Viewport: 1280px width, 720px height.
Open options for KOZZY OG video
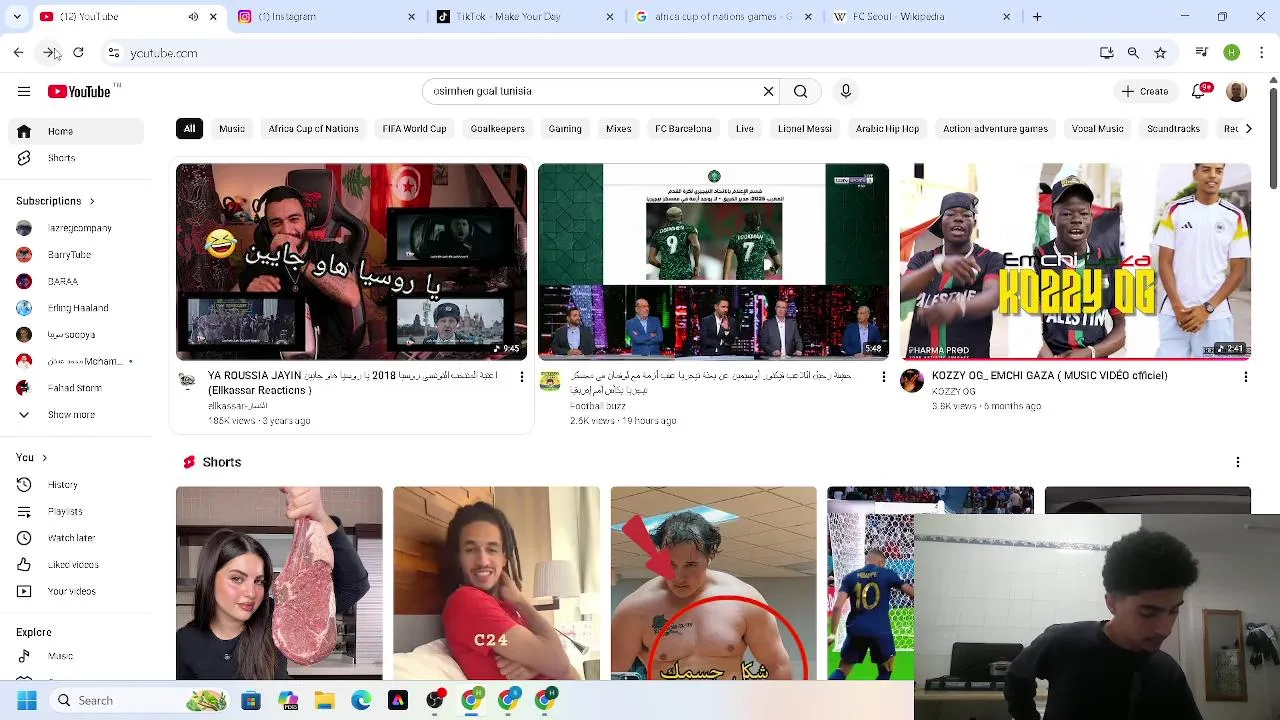pyautogui.click(x=1245, y=376)
